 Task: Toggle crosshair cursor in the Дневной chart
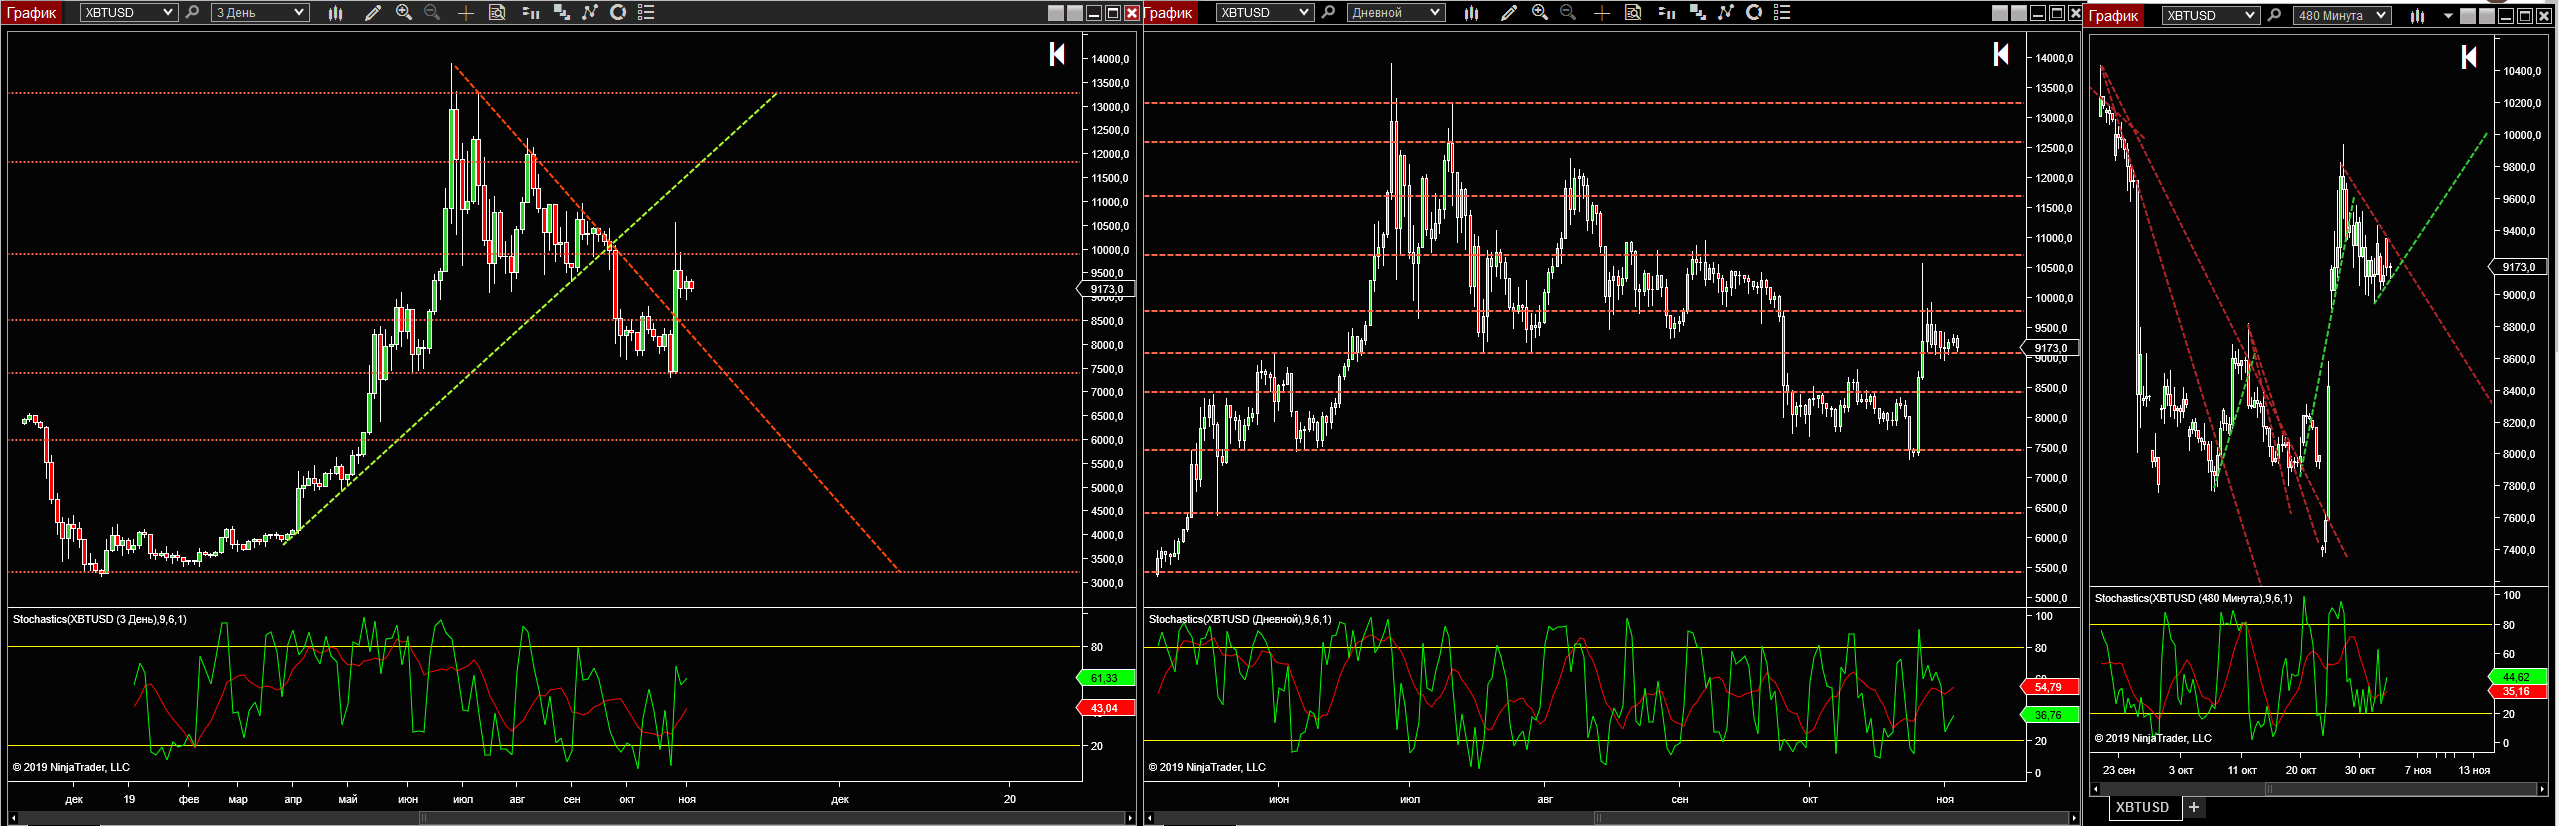(1601, 13)
